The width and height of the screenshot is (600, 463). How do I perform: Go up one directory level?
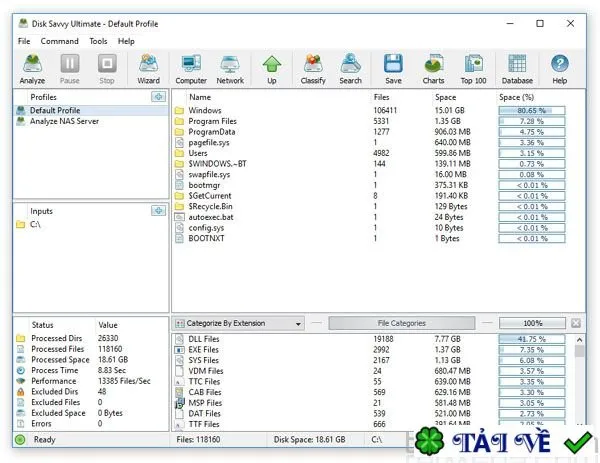(x=272, y=69)
